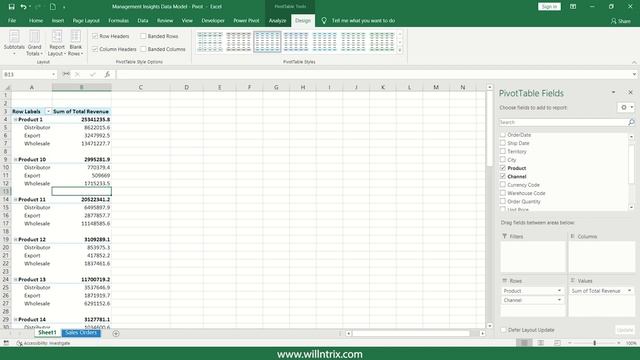Click the Update button
The height and width of the screenshot is (360, 640).
[625, 329]
